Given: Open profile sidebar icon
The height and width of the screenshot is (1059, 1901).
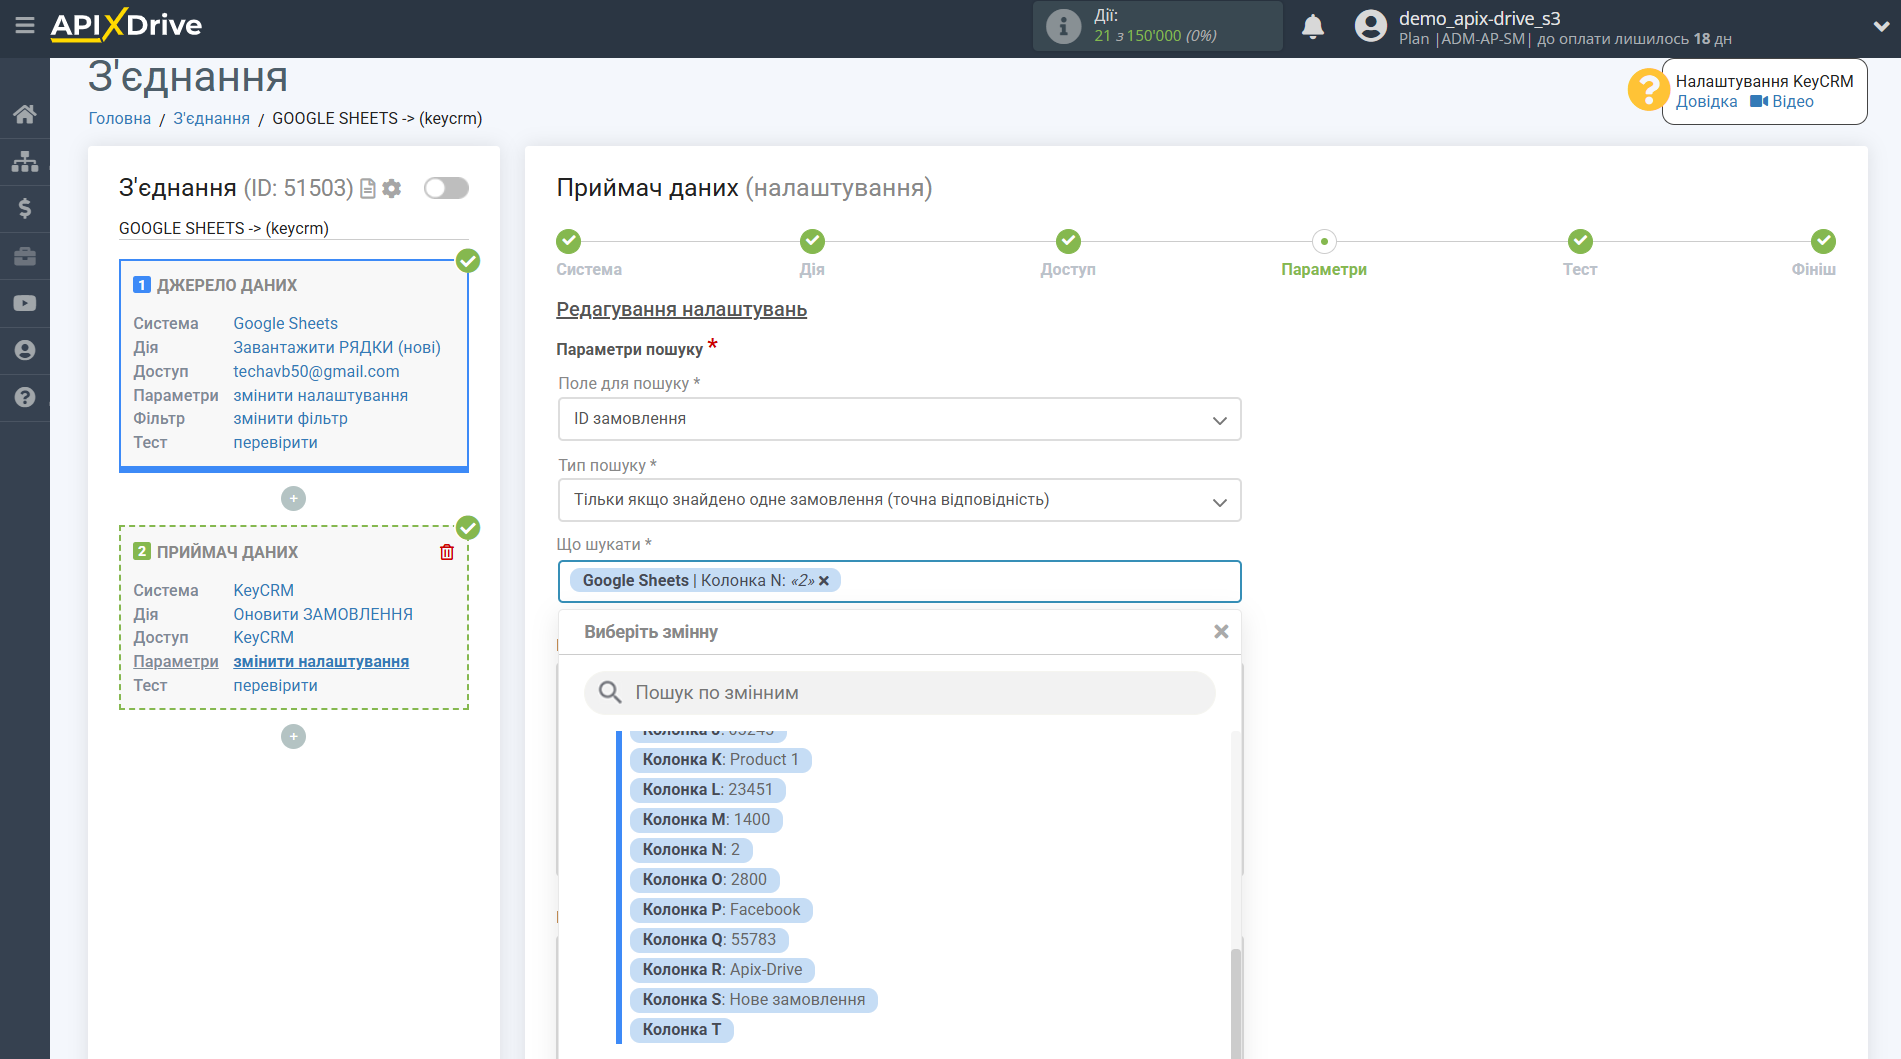Looking at the screenshot, I should 25,350.
